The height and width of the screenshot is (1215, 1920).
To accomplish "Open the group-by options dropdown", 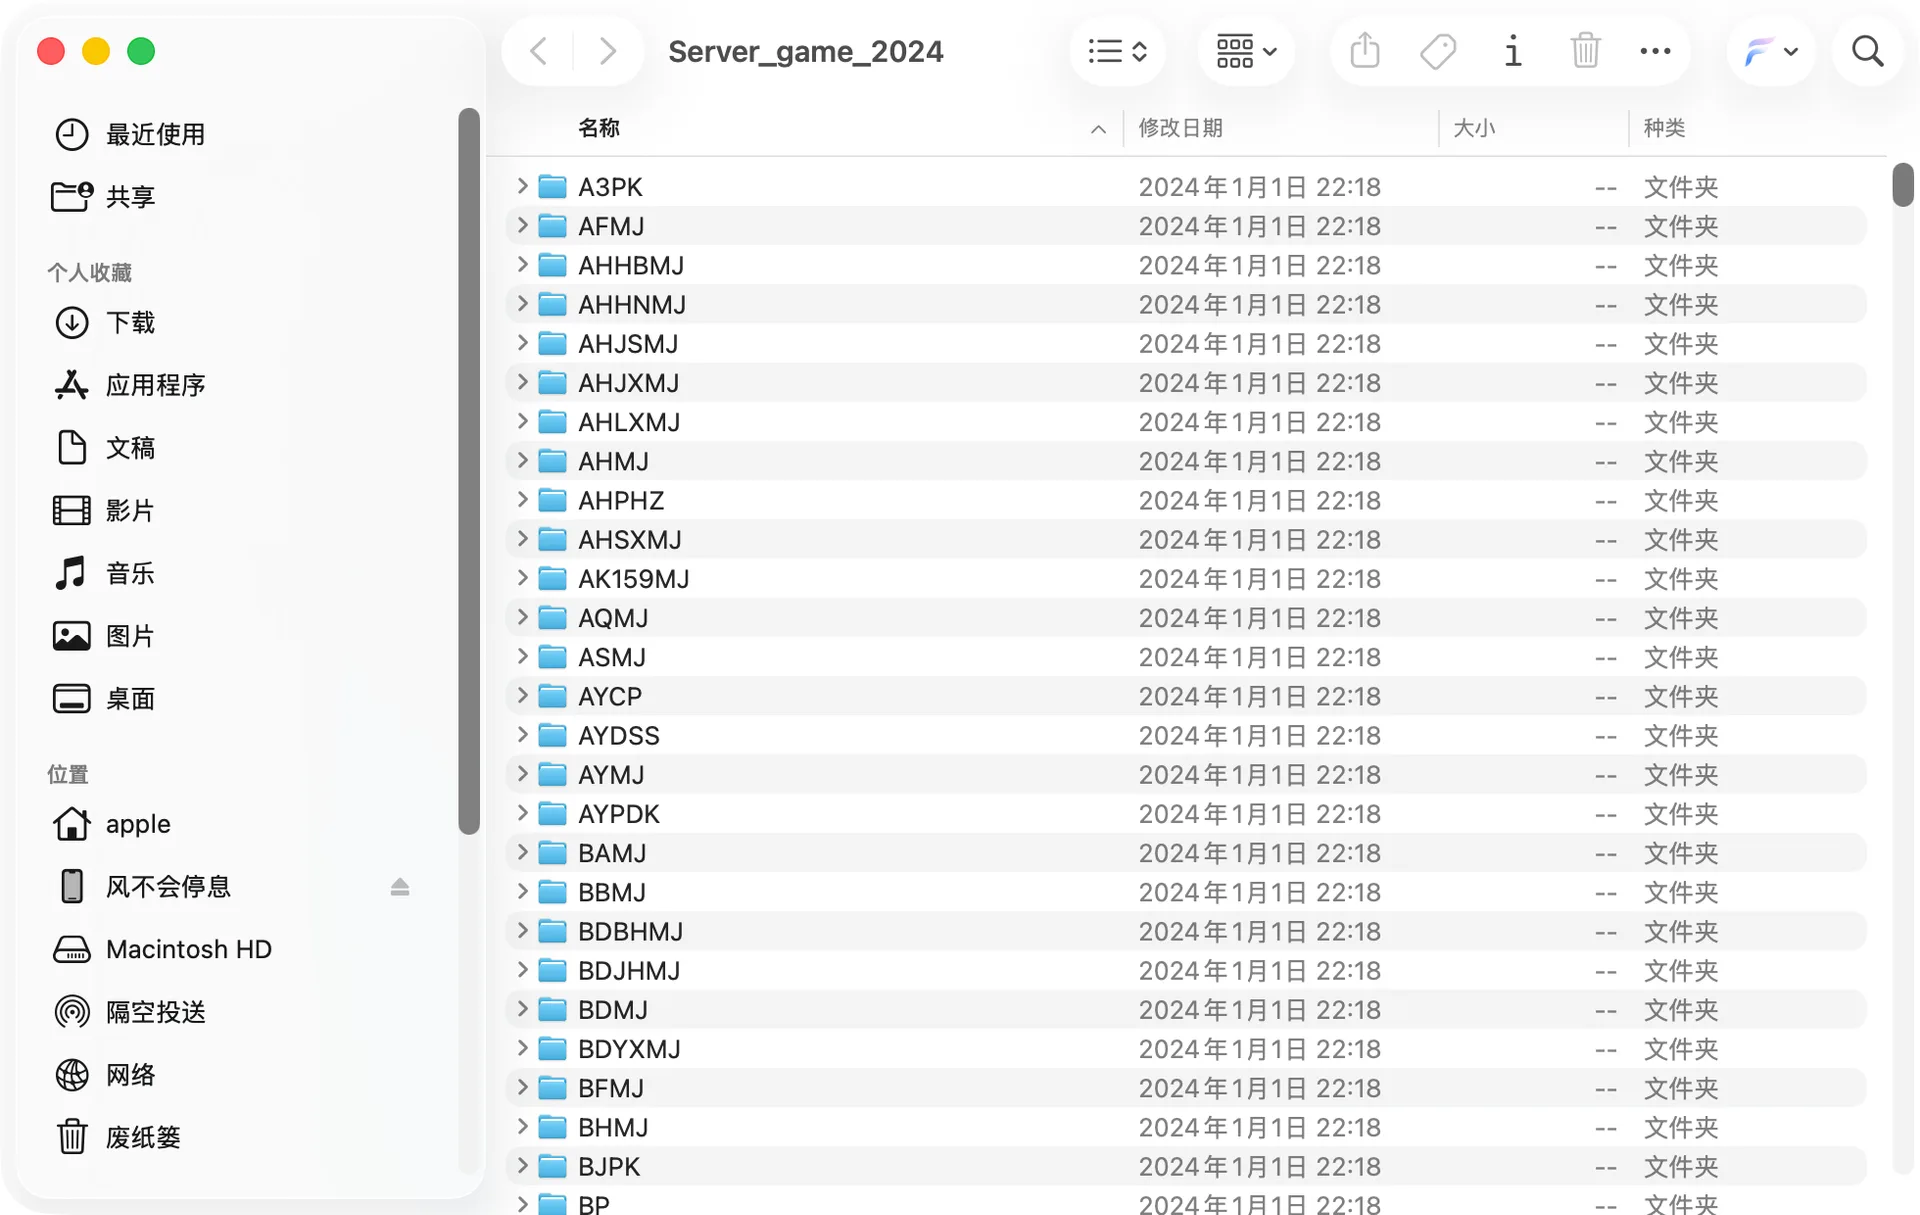I will tap(1246, 51).
